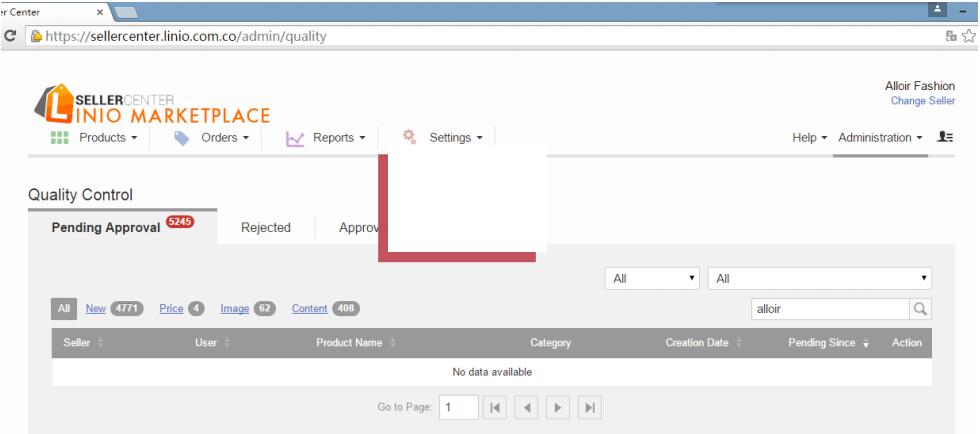Image resolution: width=980 pixels, height=434 pixels.
Task: Filter by New products
Action: 96,309
